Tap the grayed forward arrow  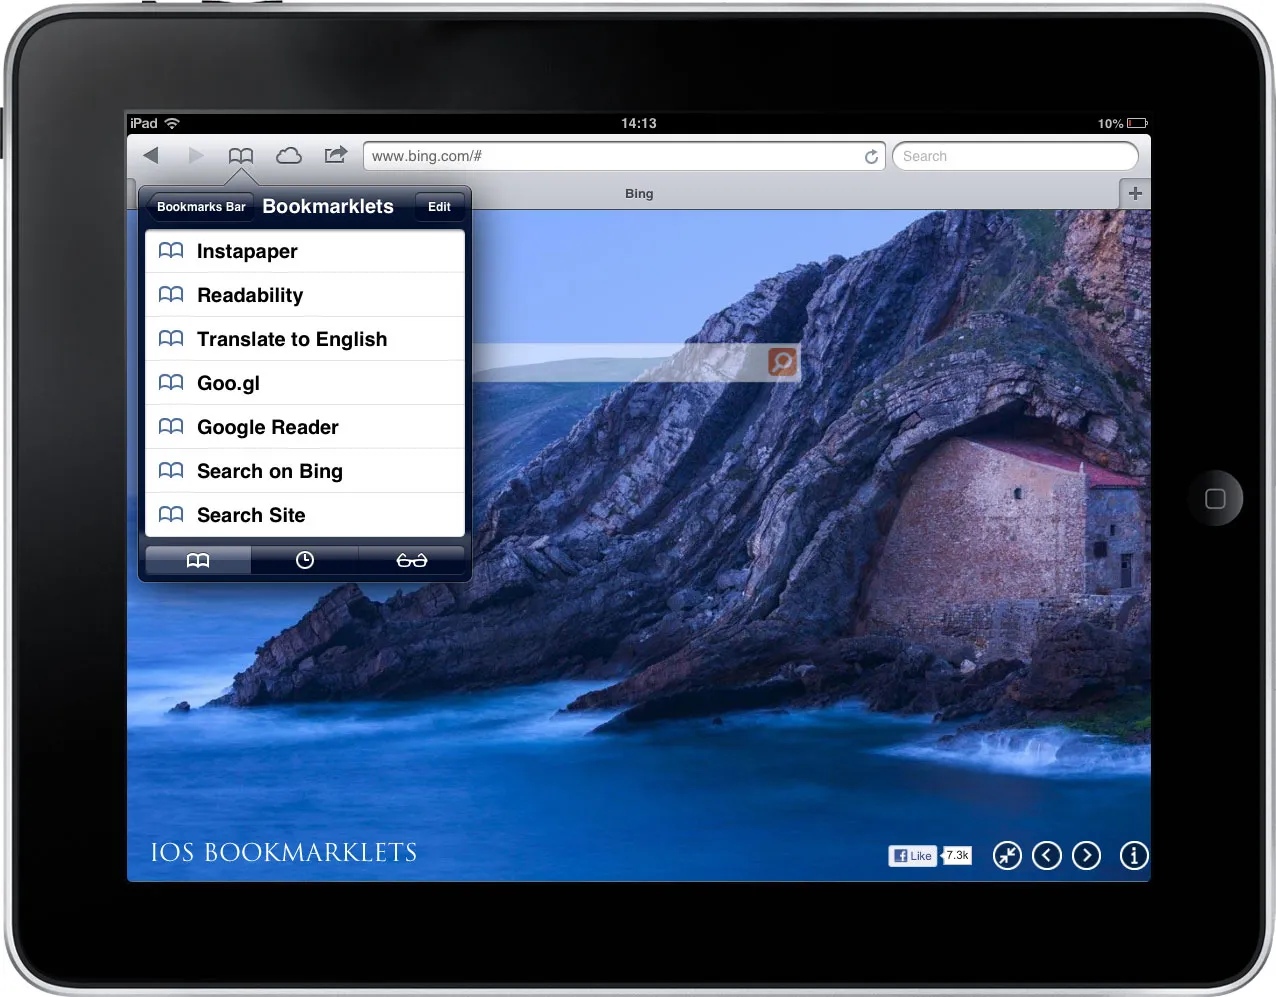pyautogui.click(x=196, y=156)
